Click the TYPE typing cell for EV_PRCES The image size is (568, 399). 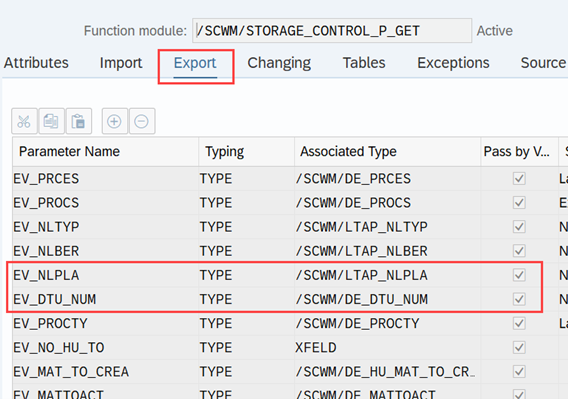pos(246,179)
